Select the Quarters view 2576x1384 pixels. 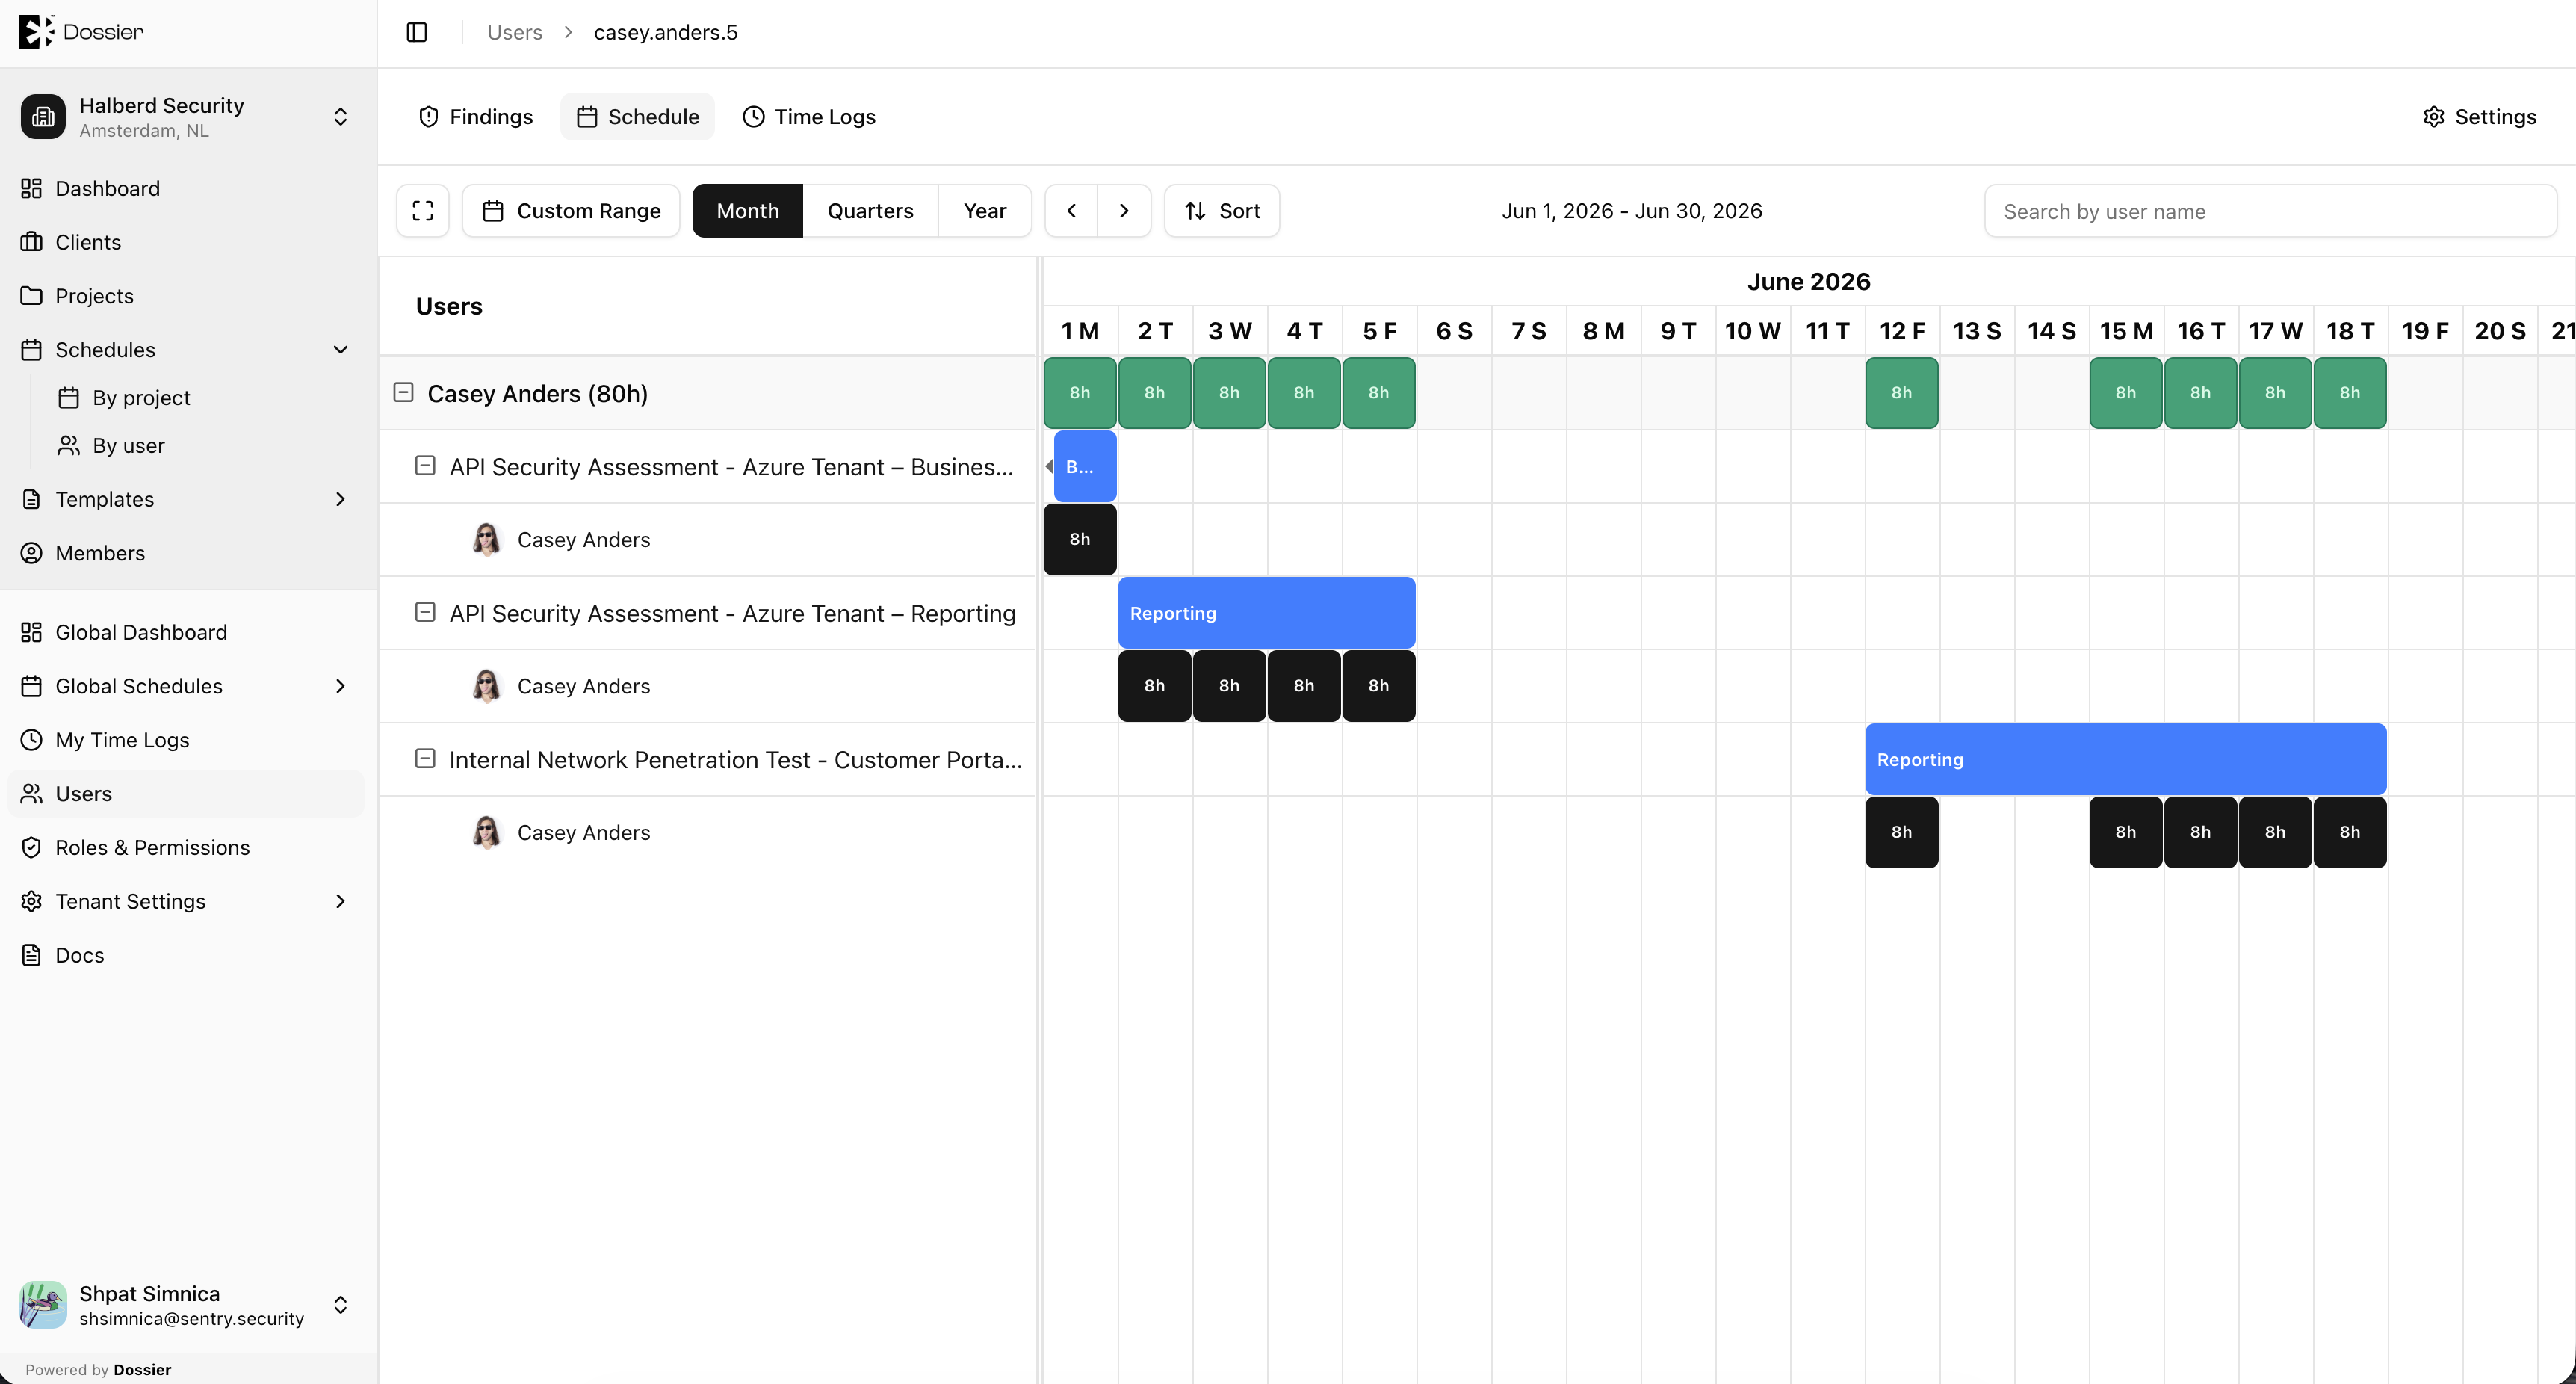870,211
